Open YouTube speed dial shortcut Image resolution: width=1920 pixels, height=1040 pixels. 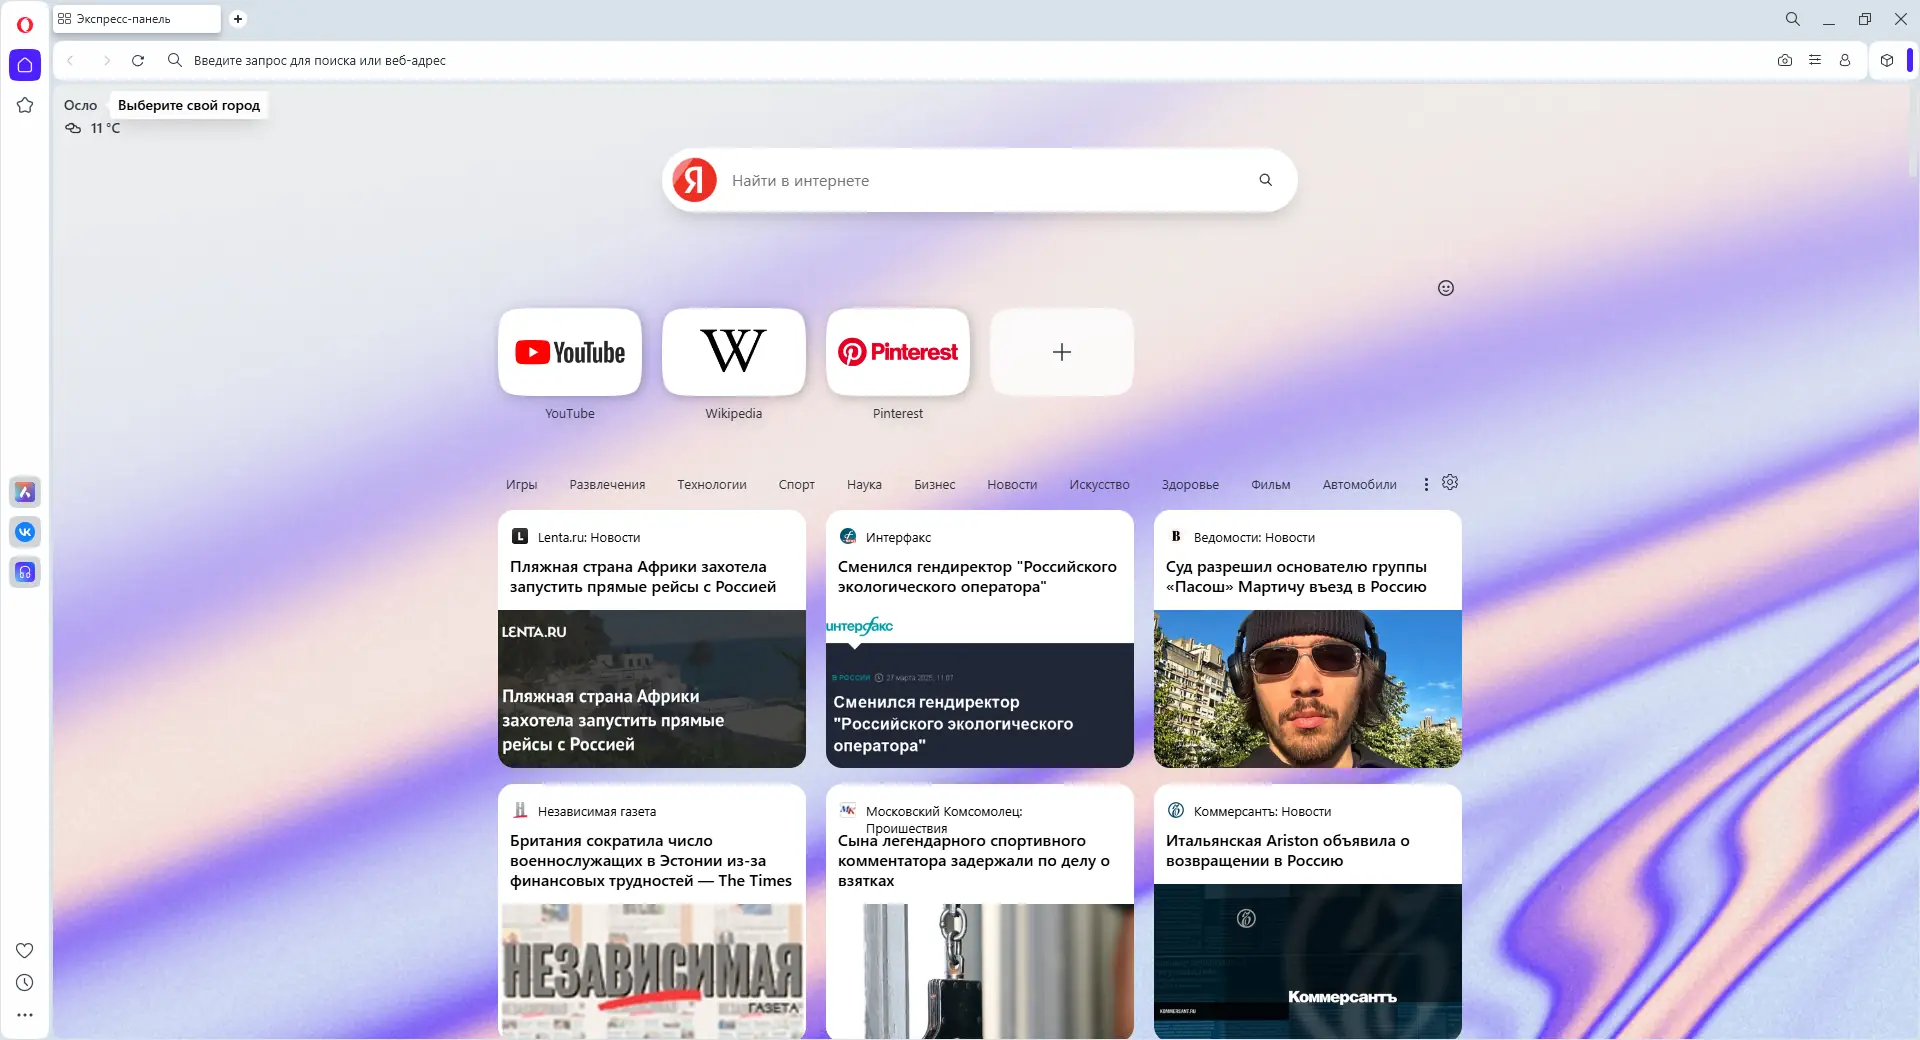pyautogui.click(x=569, y=353)
